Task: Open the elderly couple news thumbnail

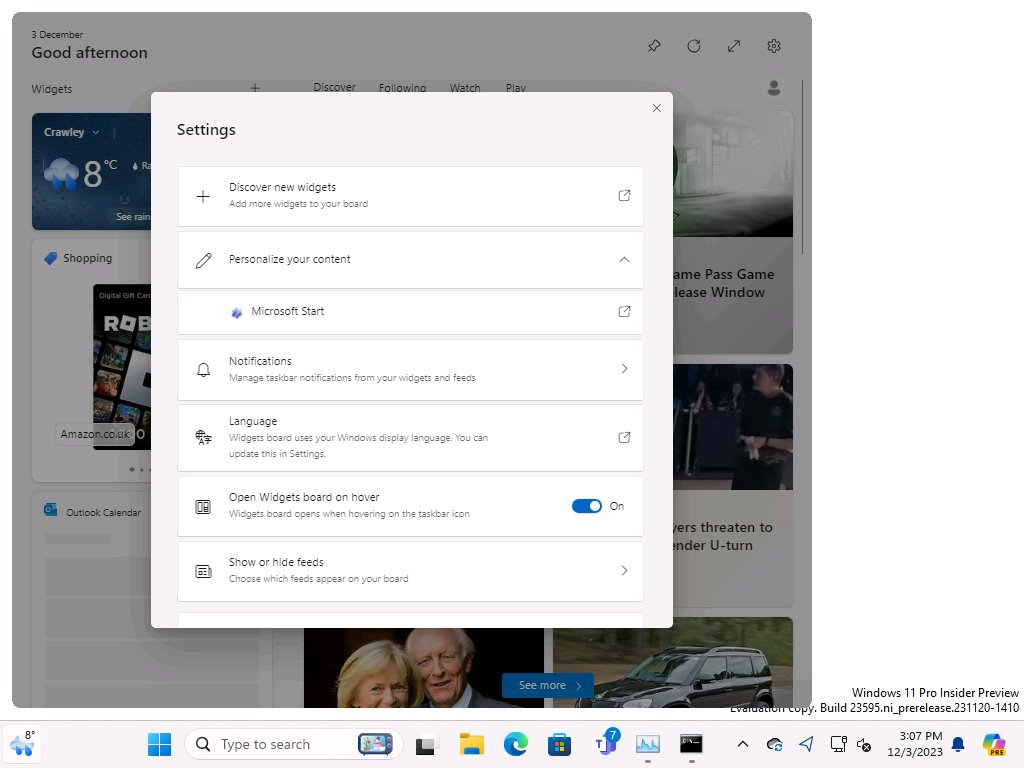Action: (x=423, y=667)
